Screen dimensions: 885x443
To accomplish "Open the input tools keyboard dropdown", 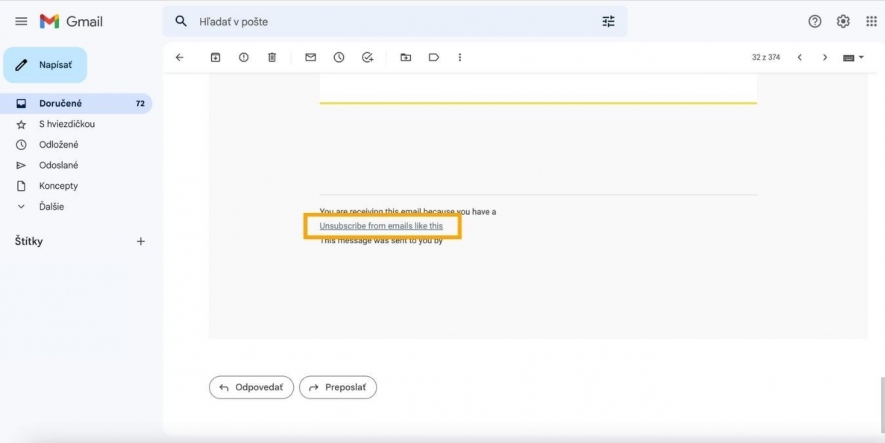I will 853,57.
